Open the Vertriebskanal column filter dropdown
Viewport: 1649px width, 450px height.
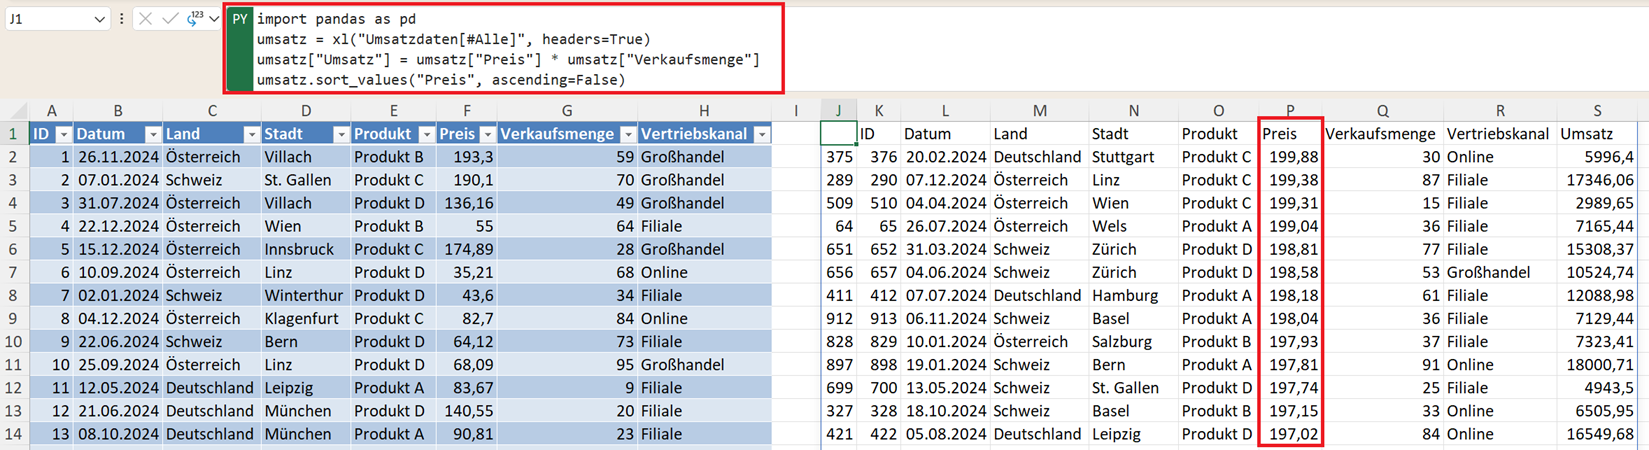pos(762,134)
